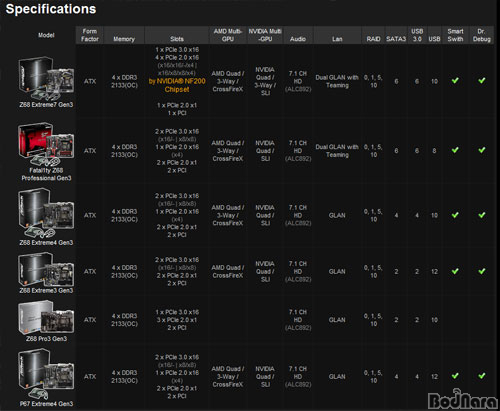Open the Fatal1ty Z68 Professional Gen3 model name
This screenshot has width=500, height=411.
coord(46,174)
